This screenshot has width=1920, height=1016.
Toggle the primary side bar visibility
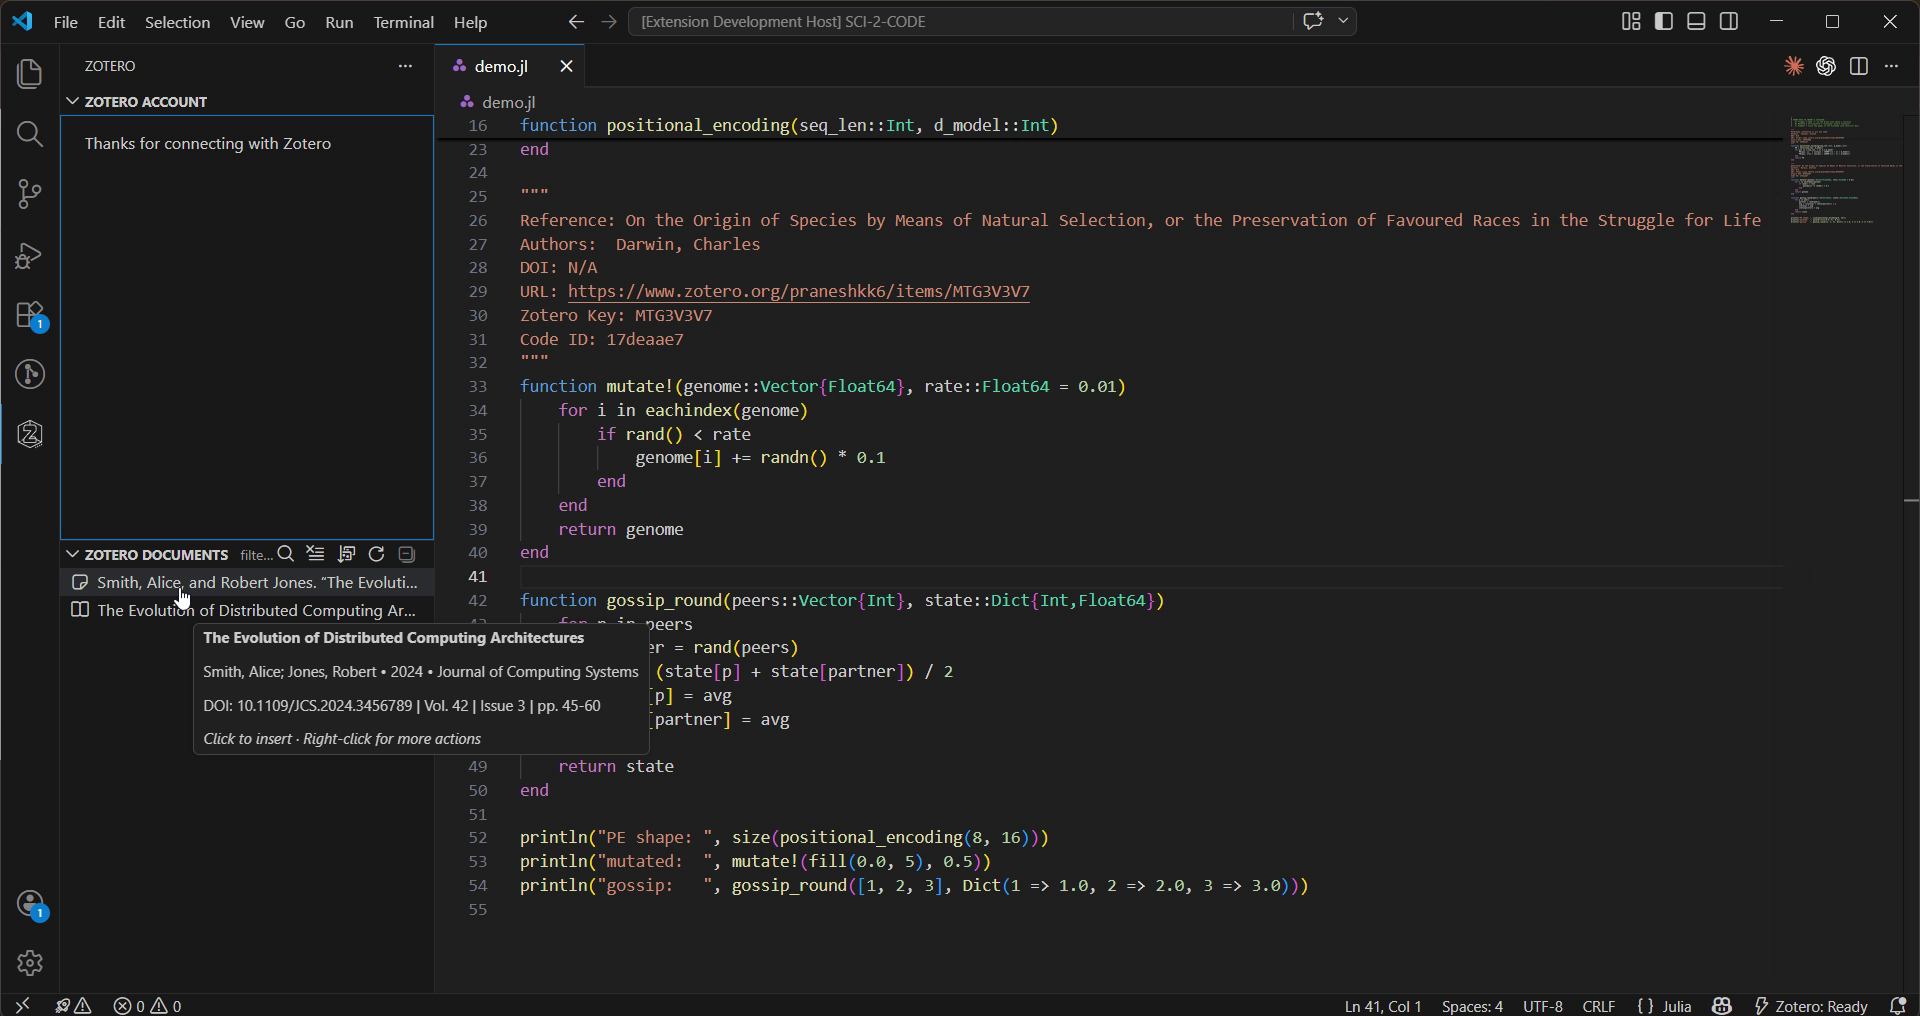pos(1664,21)
